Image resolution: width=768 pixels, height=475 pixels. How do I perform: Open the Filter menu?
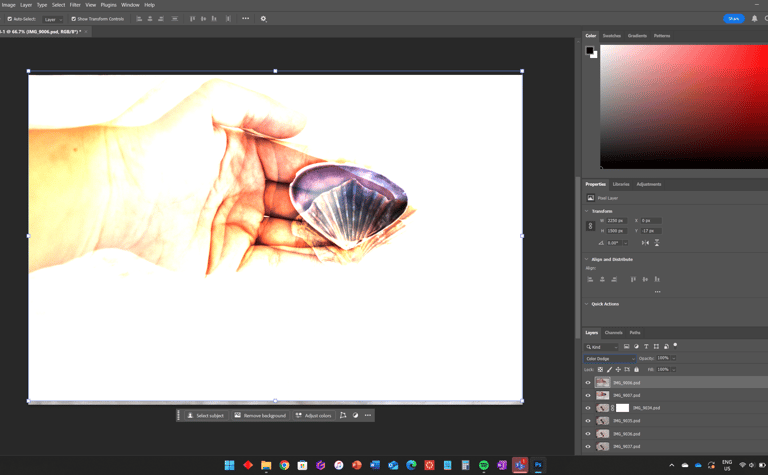75,5
